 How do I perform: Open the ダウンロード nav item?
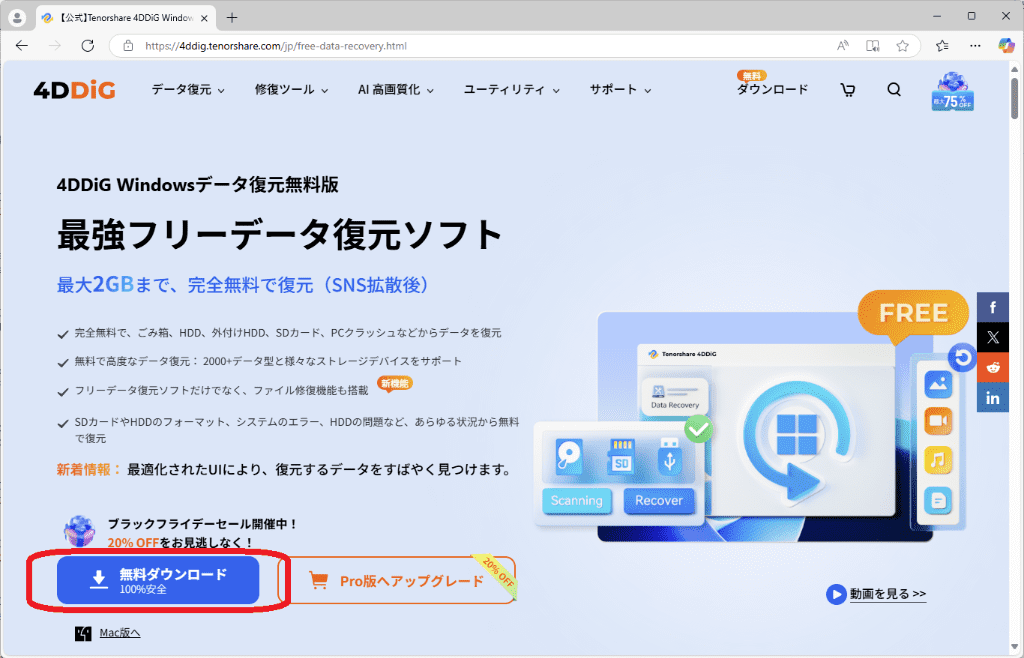coord(773,89)
